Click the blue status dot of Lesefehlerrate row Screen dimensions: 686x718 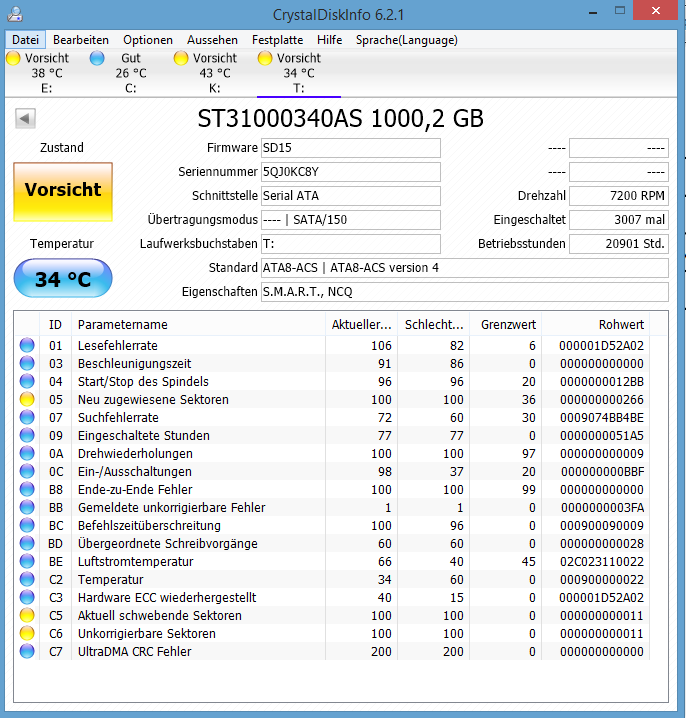coord(27,345)
